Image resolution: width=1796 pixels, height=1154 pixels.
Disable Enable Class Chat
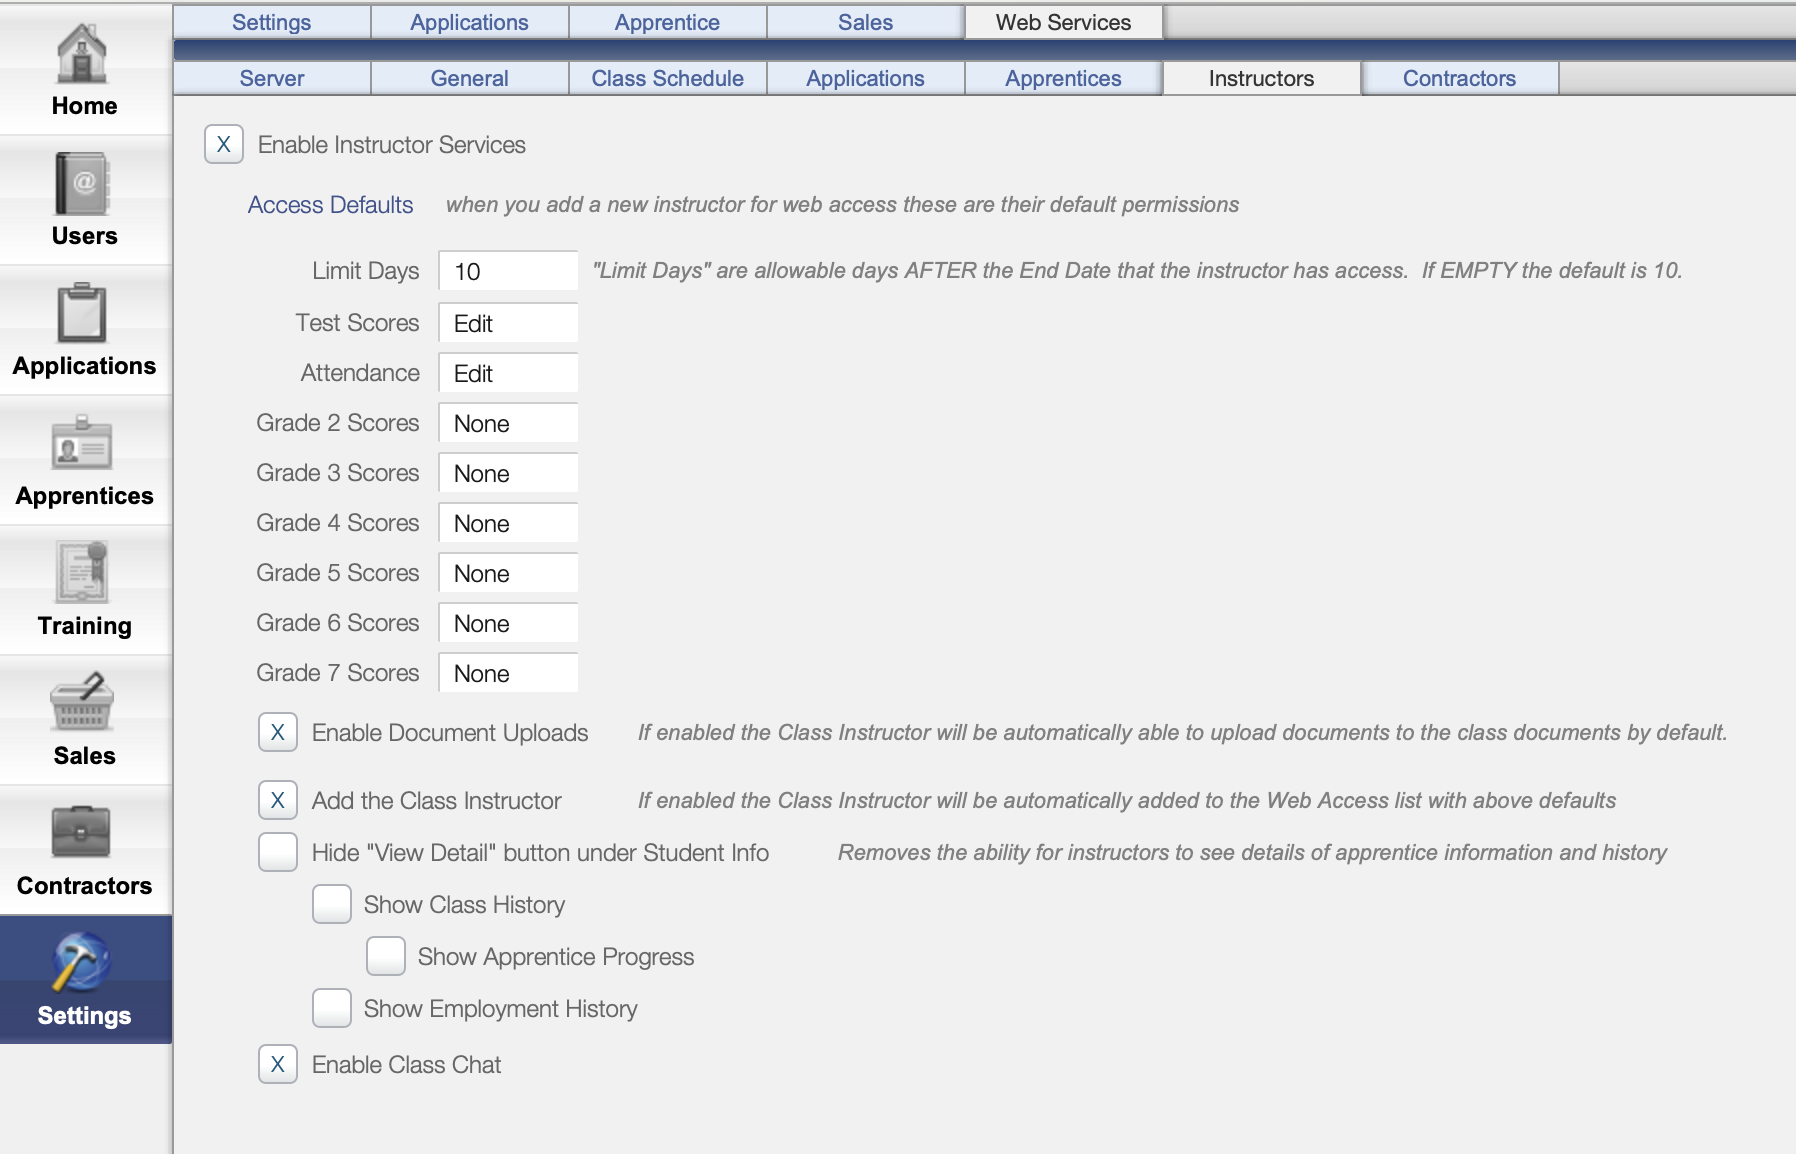tap(277, 1064)
